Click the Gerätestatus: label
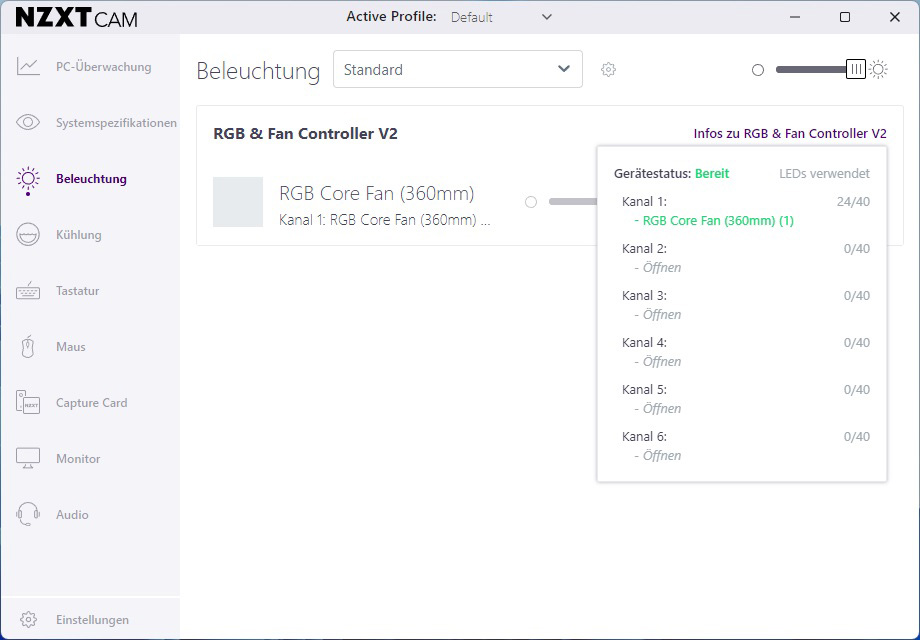 tap(652, 174)
